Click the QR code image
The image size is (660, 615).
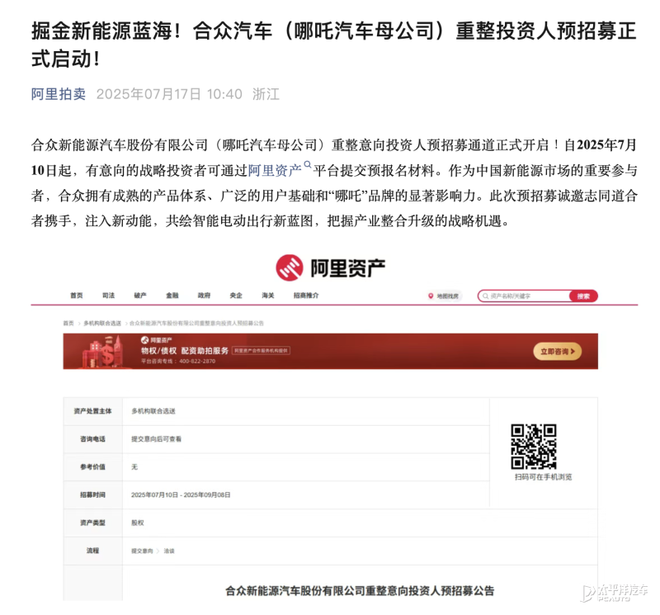[x=534, y=446]
